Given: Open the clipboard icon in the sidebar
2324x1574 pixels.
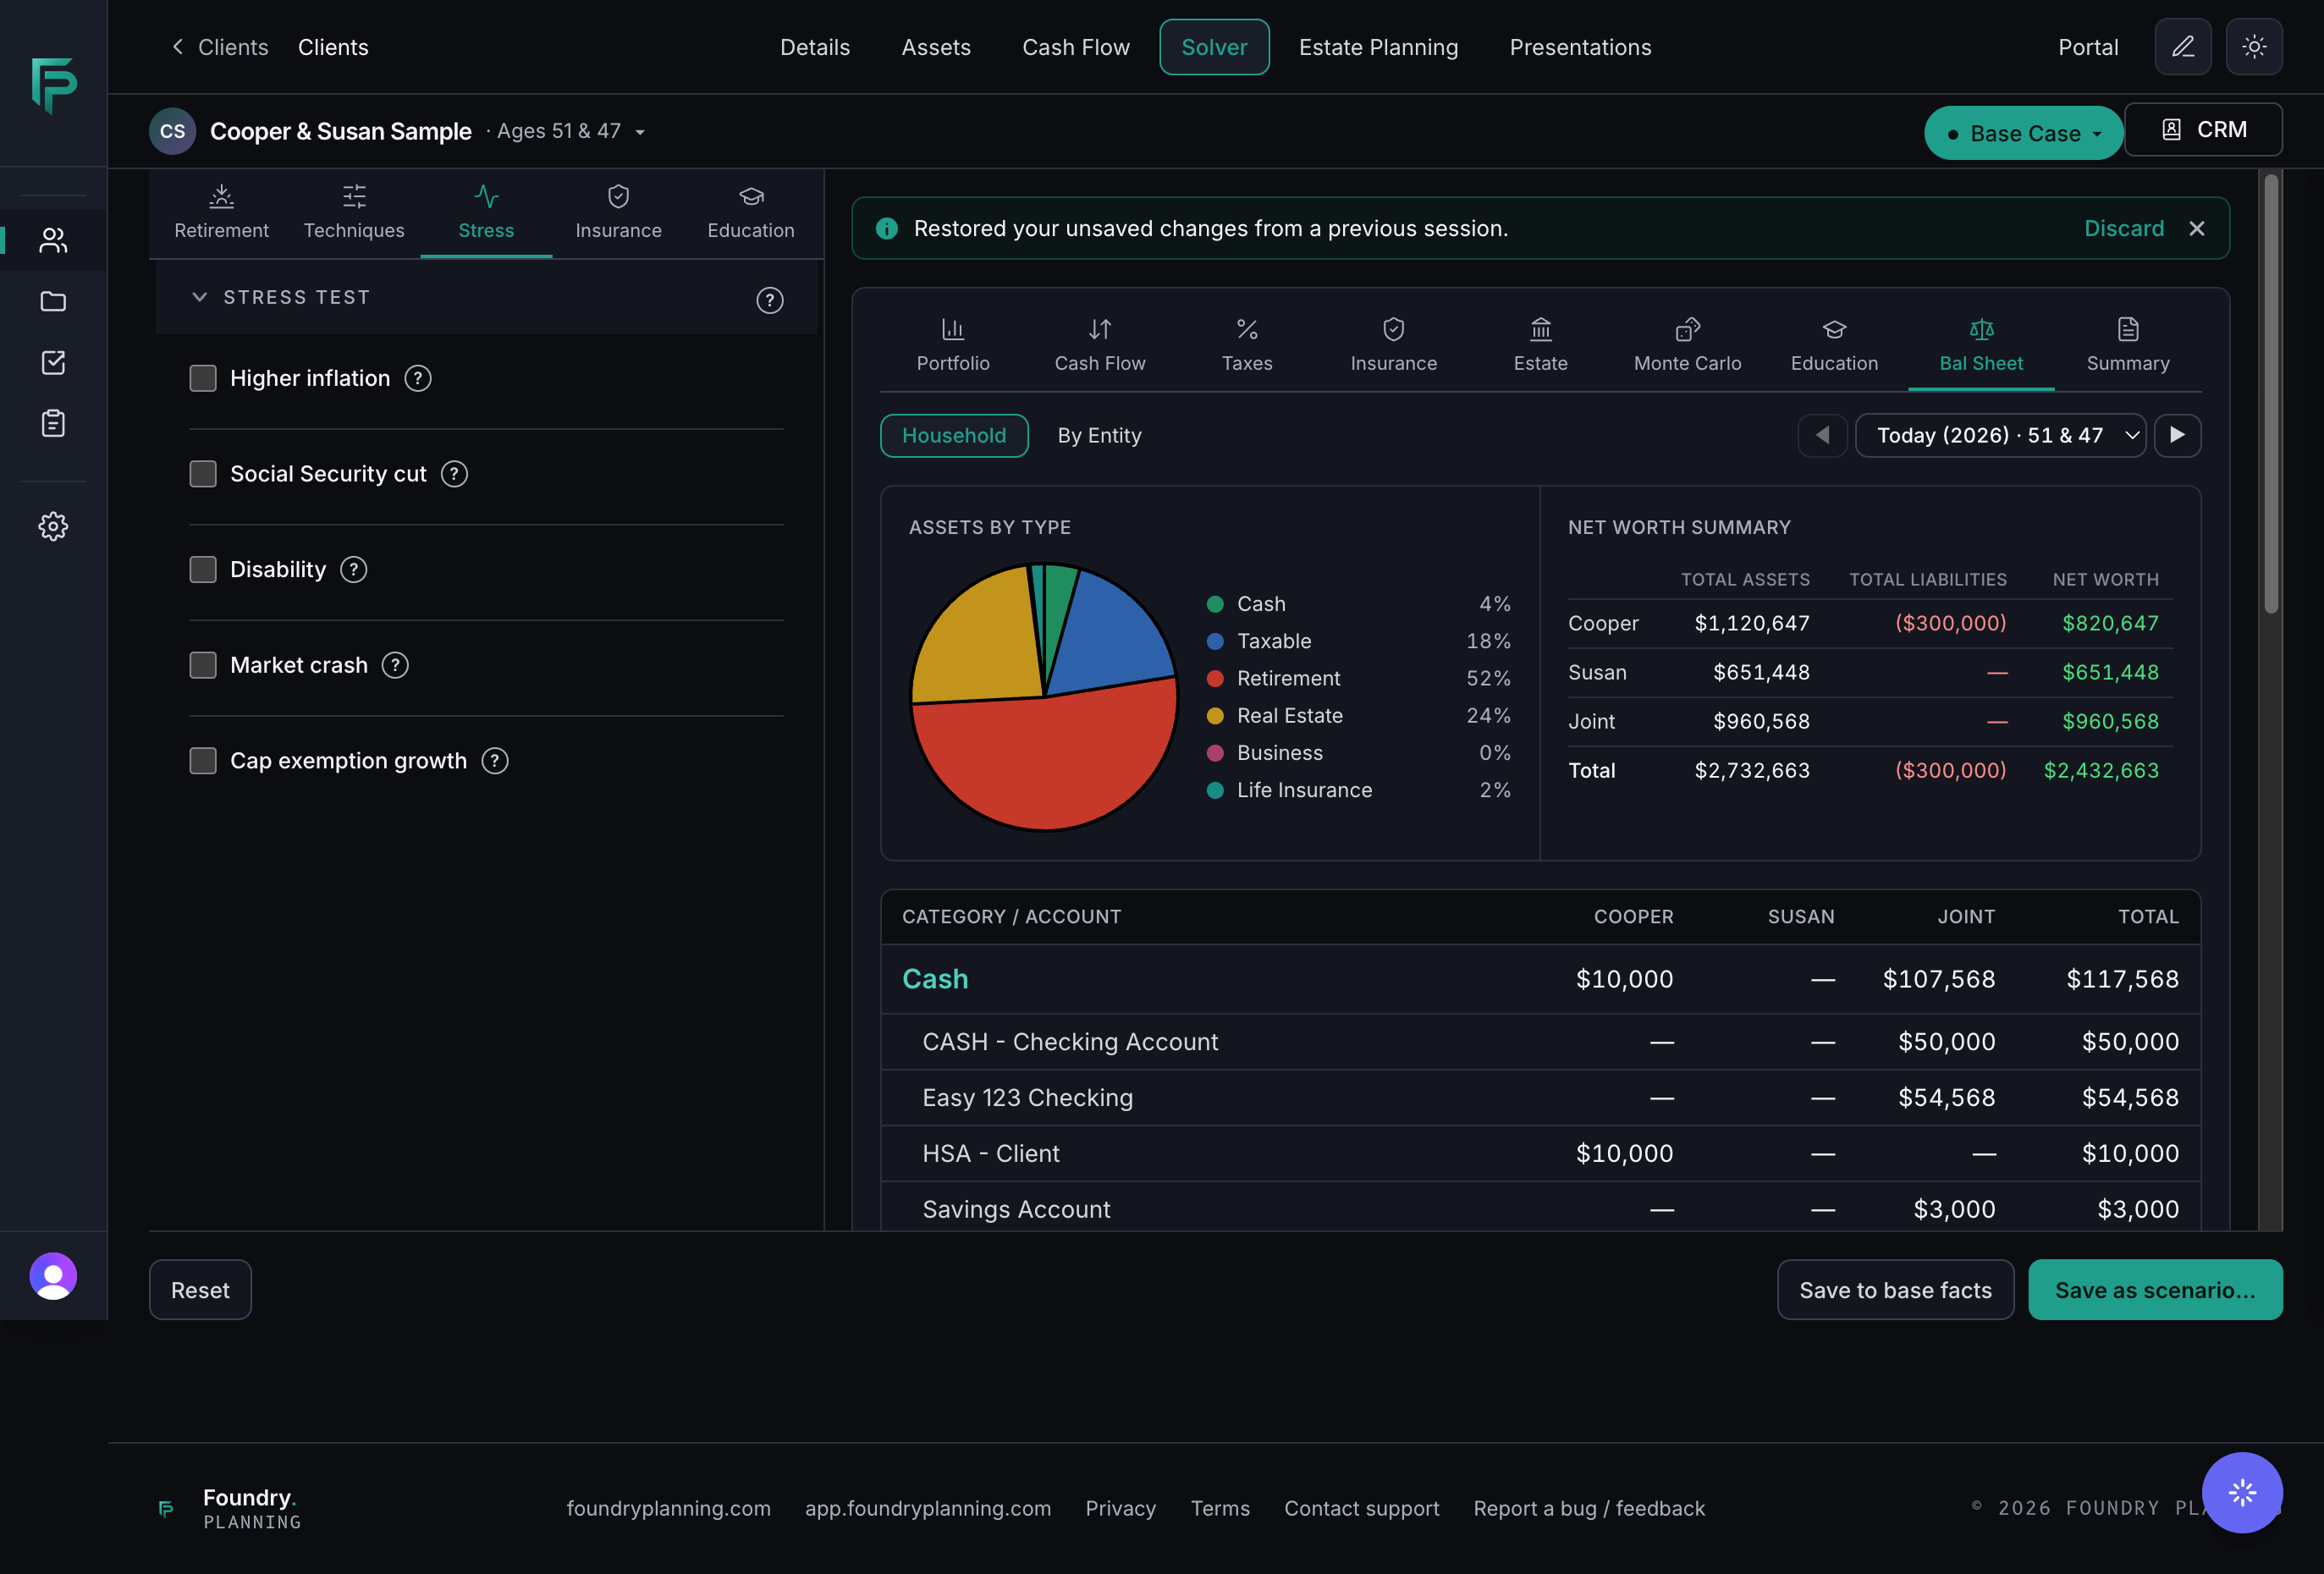Looking at the screenshot, I should tap(53, 423).
